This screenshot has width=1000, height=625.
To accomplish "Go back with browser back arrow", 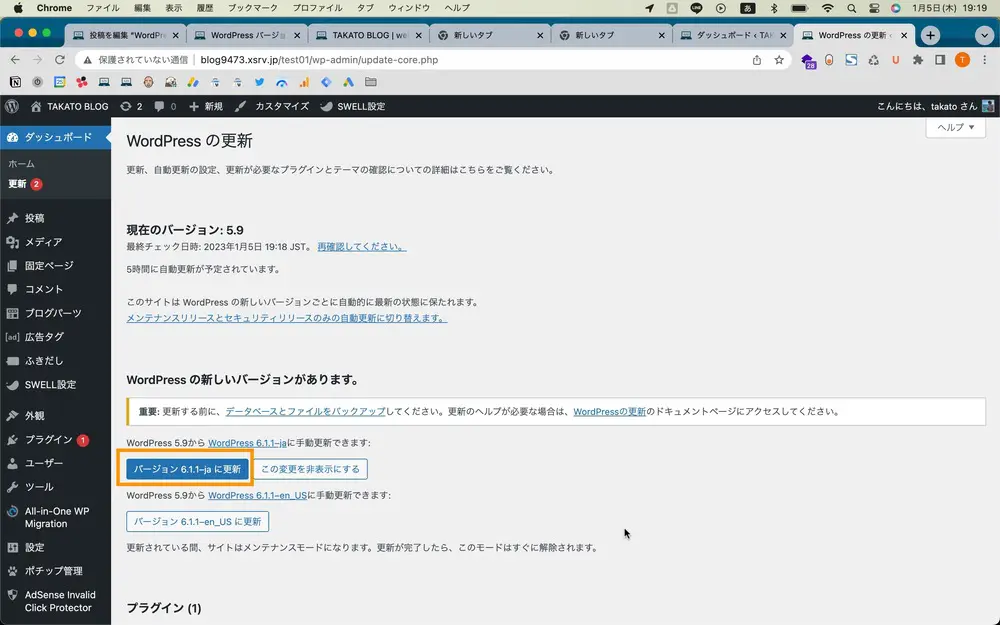I will (x=15, y=60).
